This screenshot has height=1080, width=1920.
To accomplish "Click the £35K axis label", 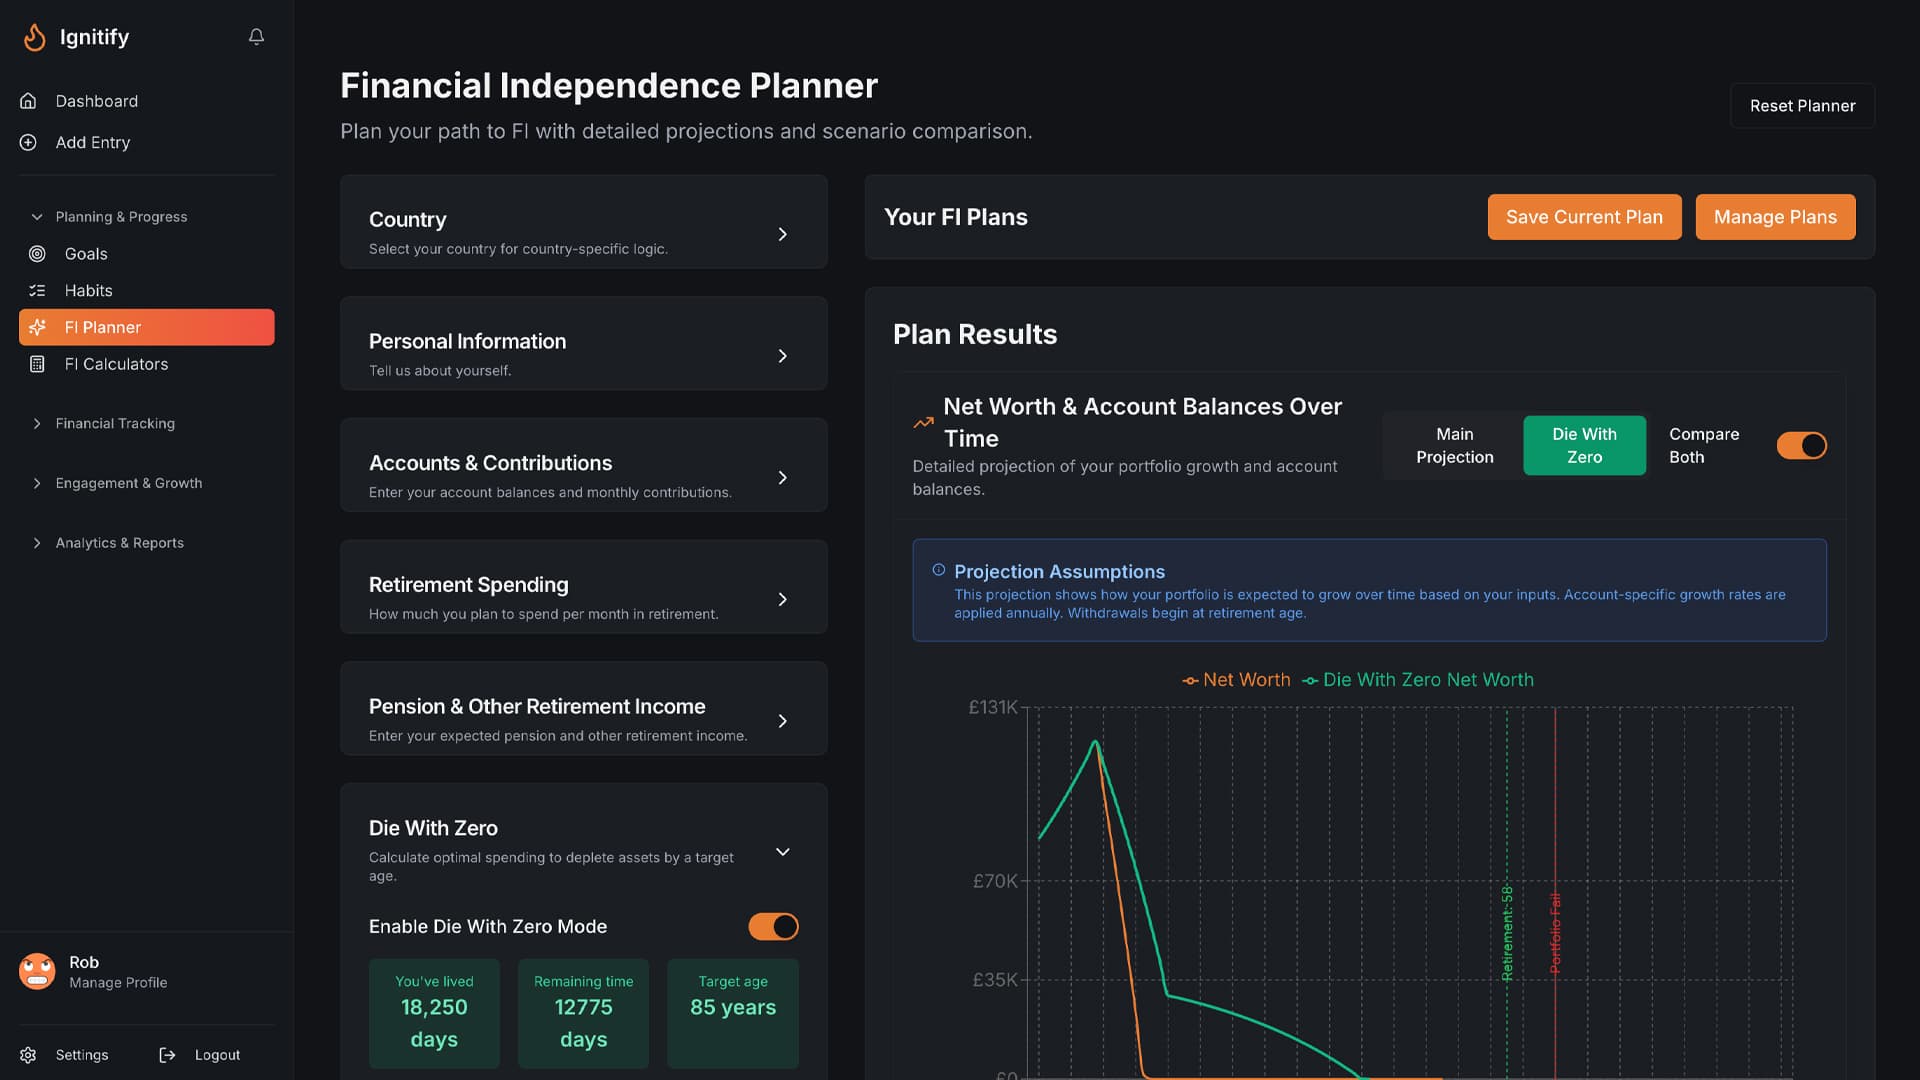I will pos(995,980).
